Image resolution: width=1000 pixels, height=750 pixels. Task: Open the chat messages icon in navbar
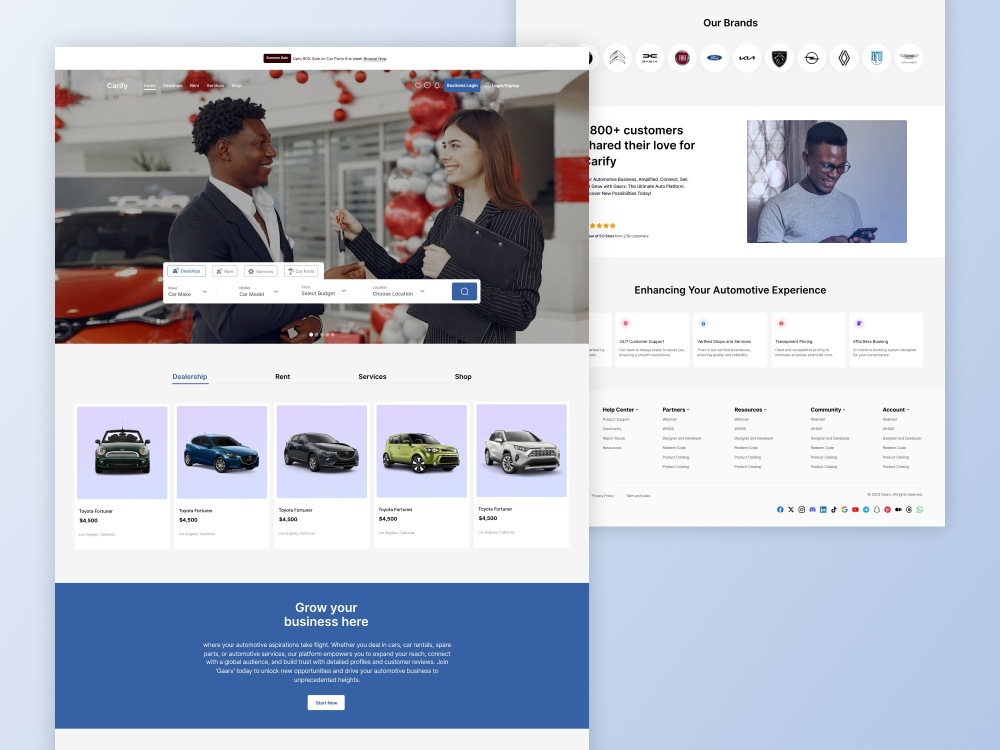click(x=427, y=85)
